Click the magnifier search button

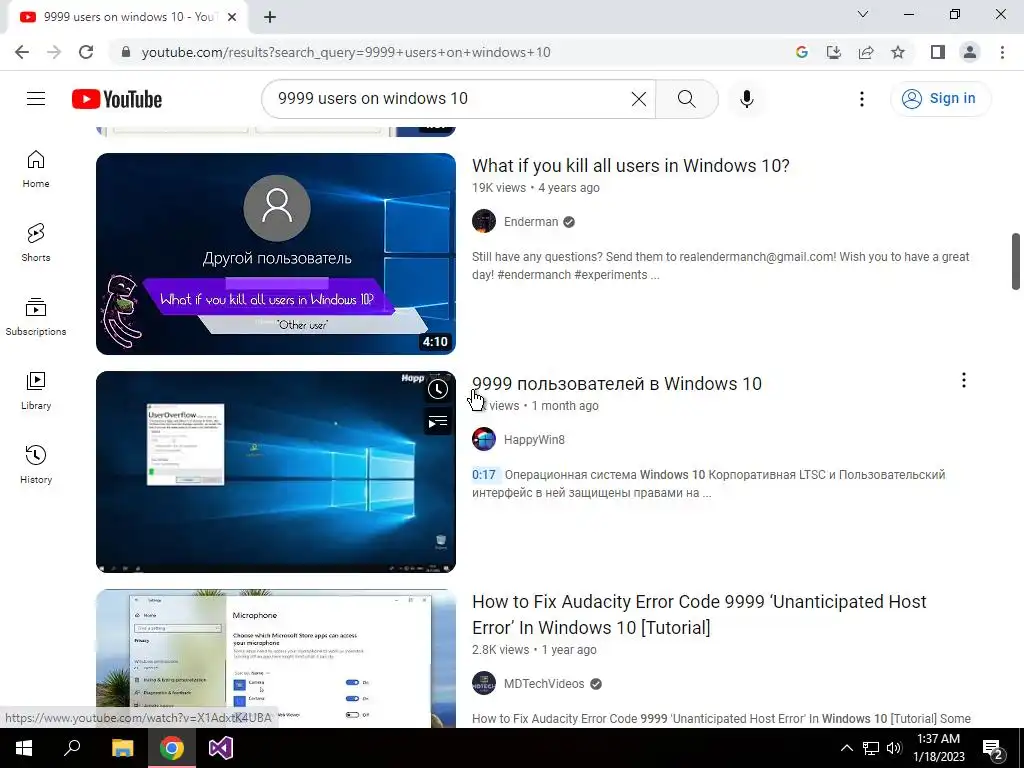(x=686, y=99)
